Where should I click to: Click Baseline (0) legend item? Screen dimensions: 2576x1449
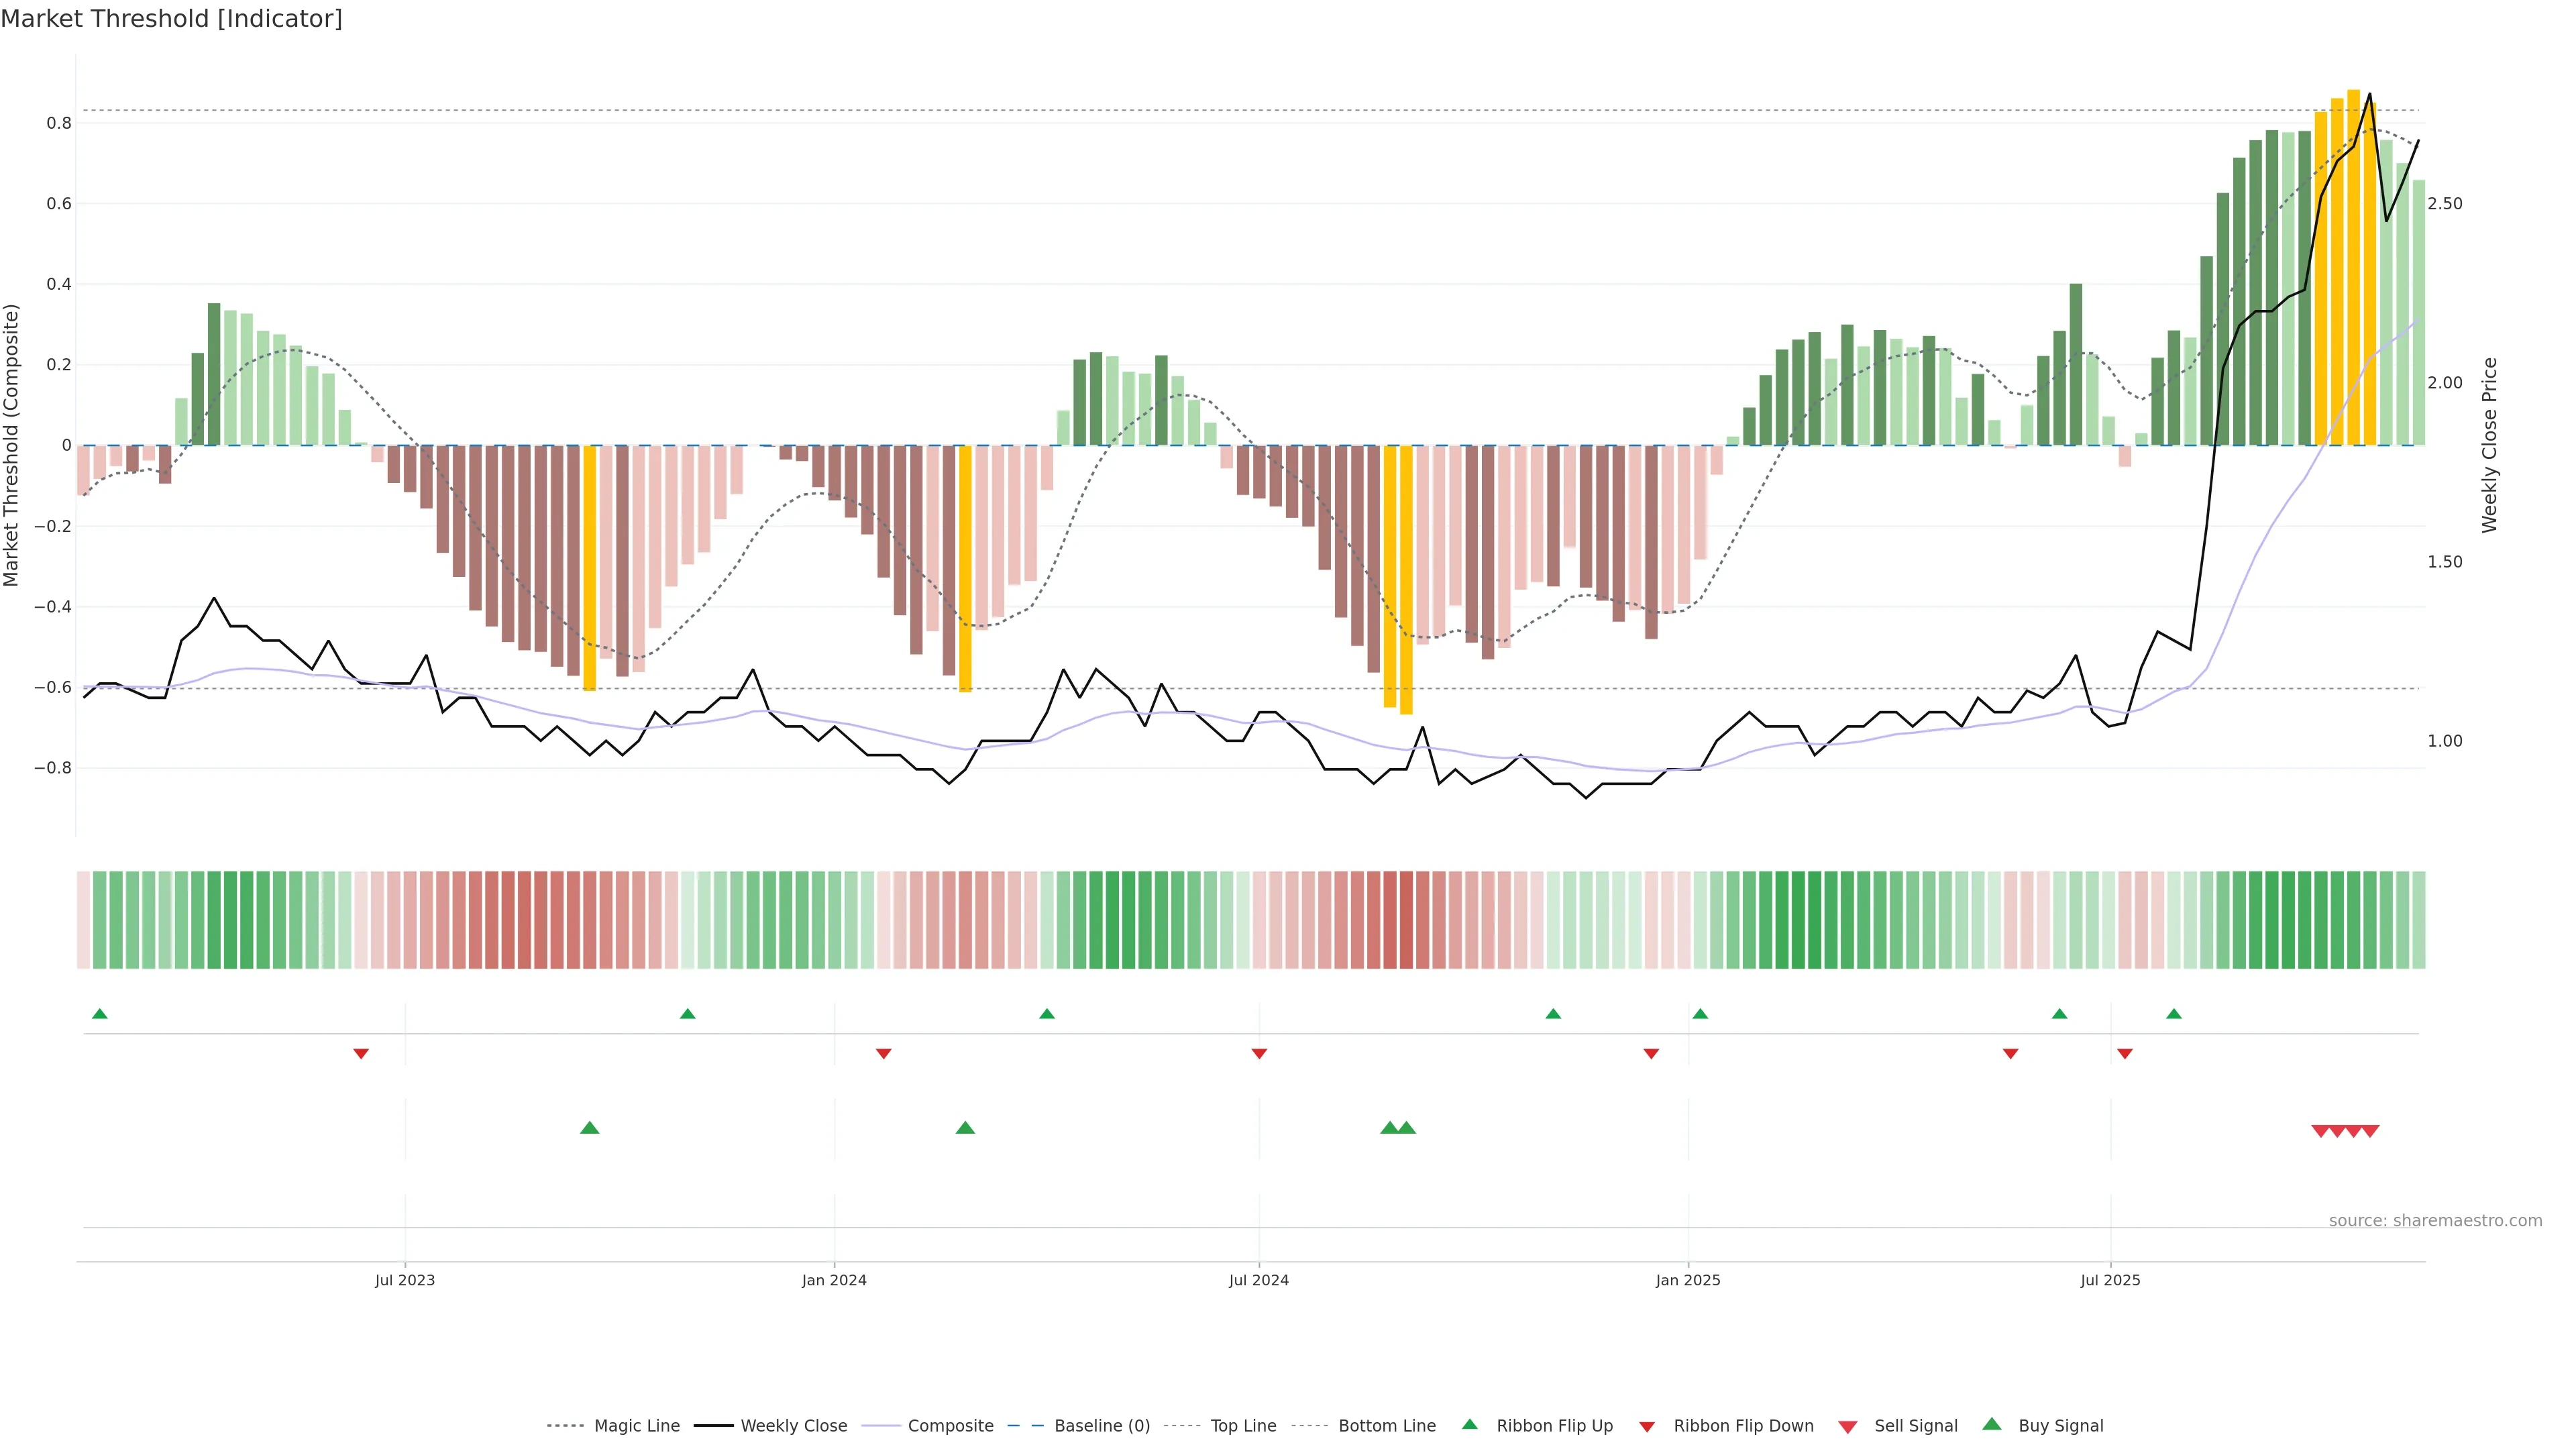1101,1426
